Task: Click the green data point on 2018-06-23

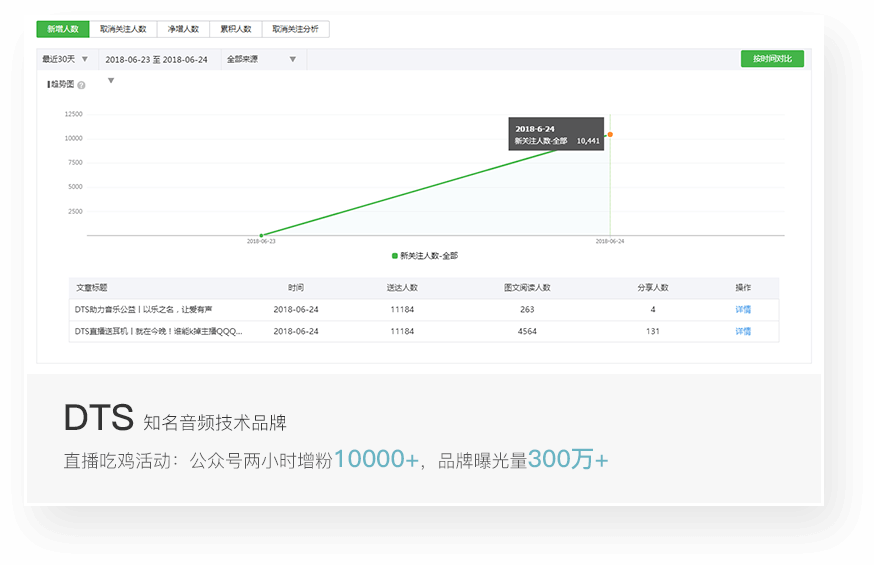Action: click(x=261, y=235)
